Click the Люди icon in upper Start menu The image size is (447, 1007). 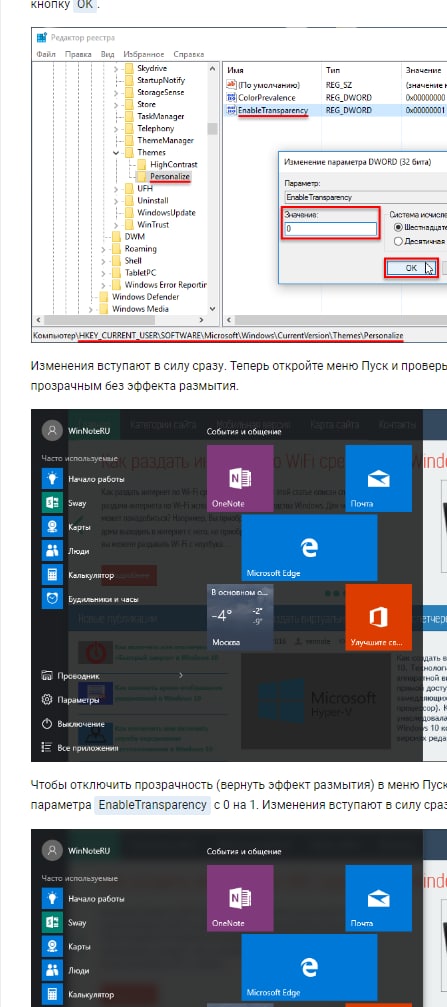(x=51, y=550)
